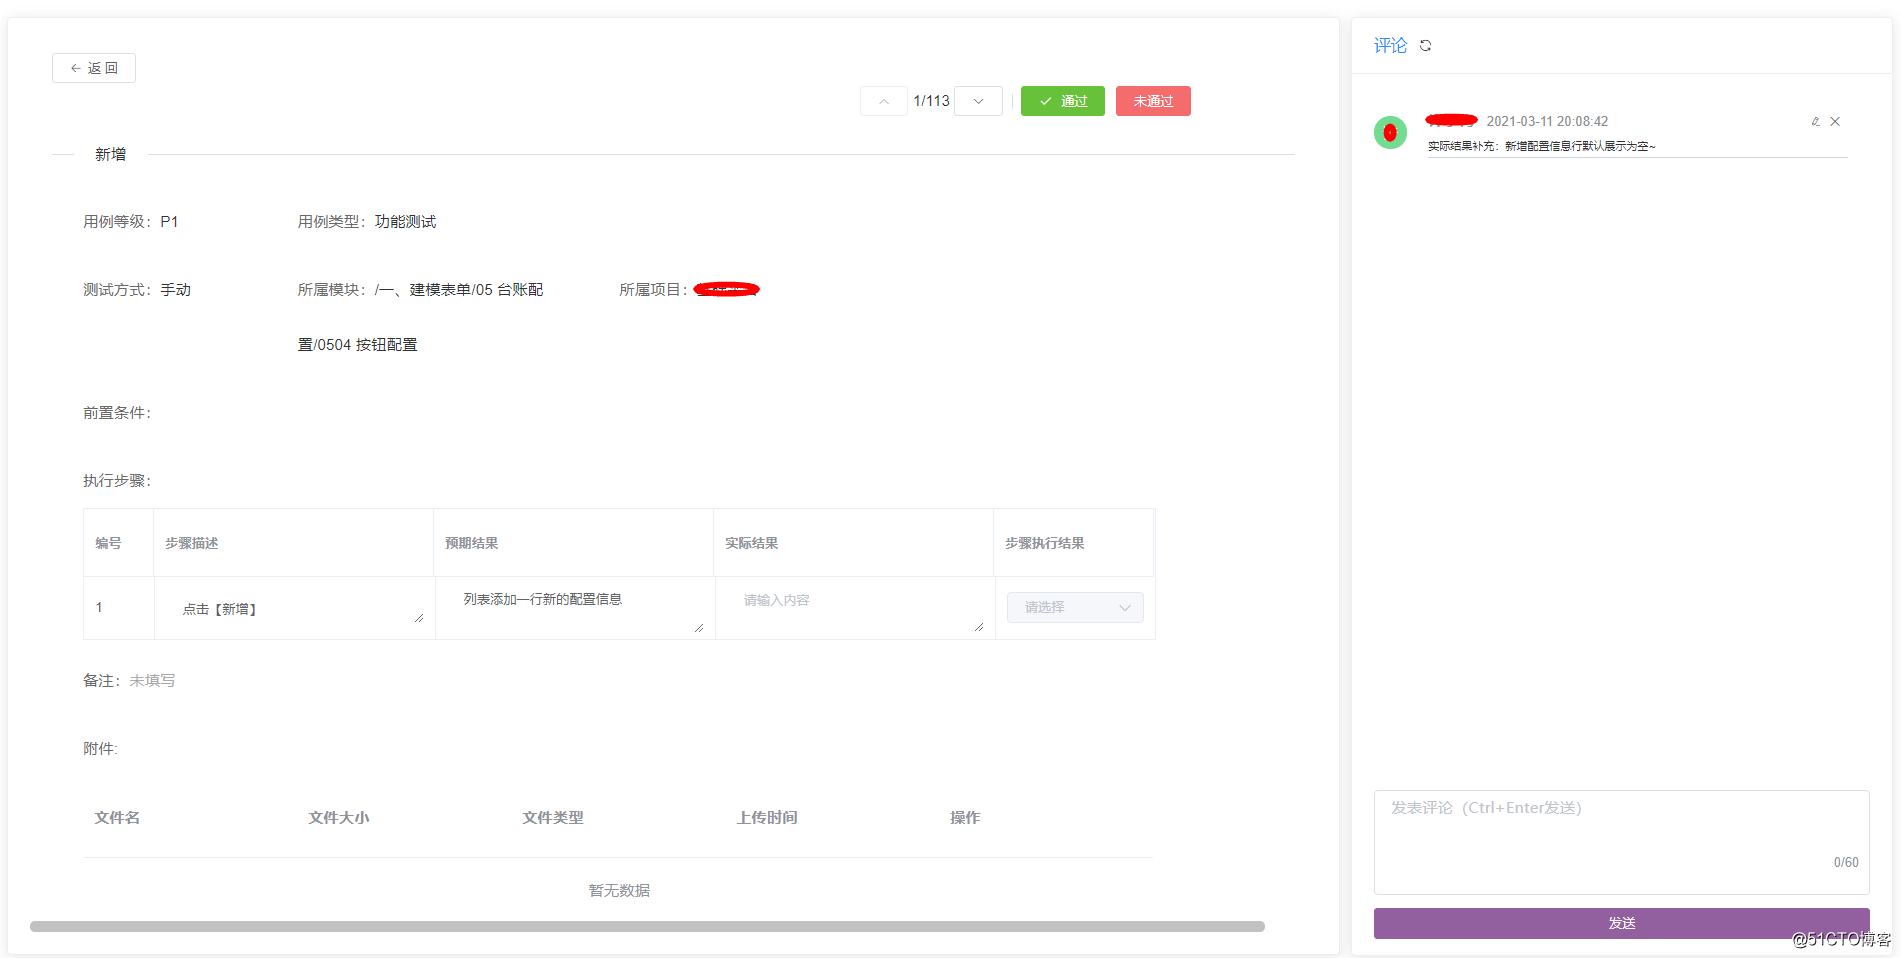The height and width of the screenshot is (958, 1901).
Task: Click the 发表评论 comment textarea
Action: (1621, 842)
